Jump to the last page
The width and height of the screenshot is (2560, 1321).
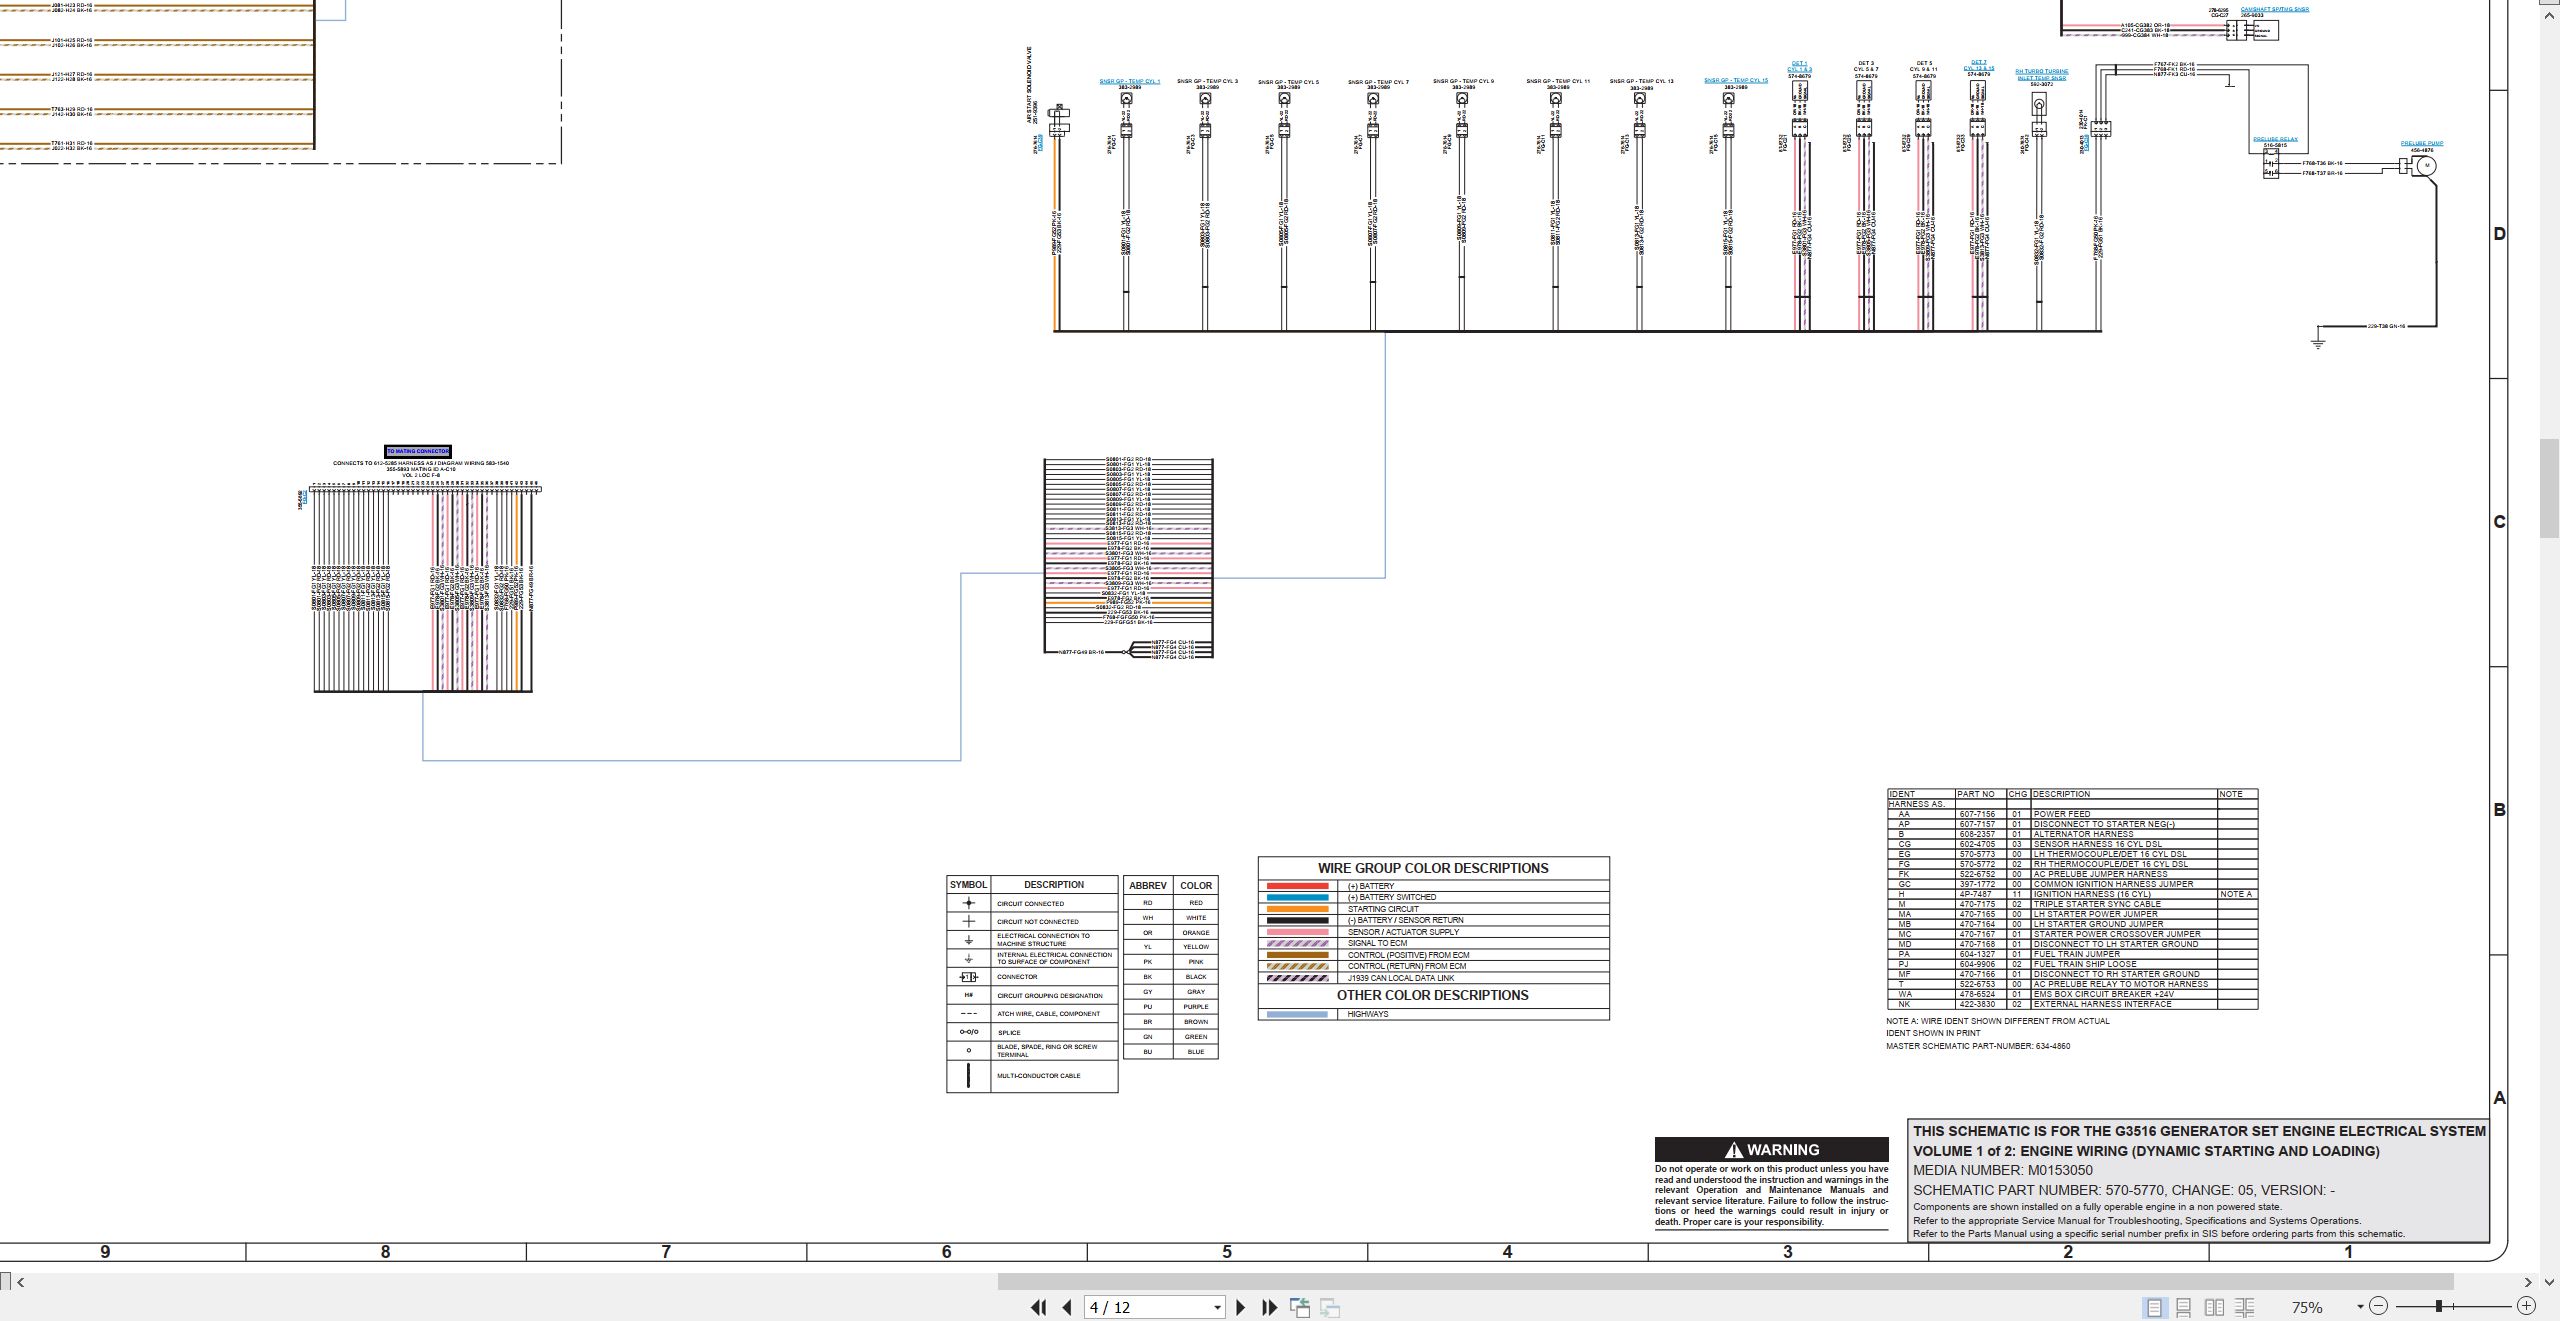click(x=1270, y=1307)
